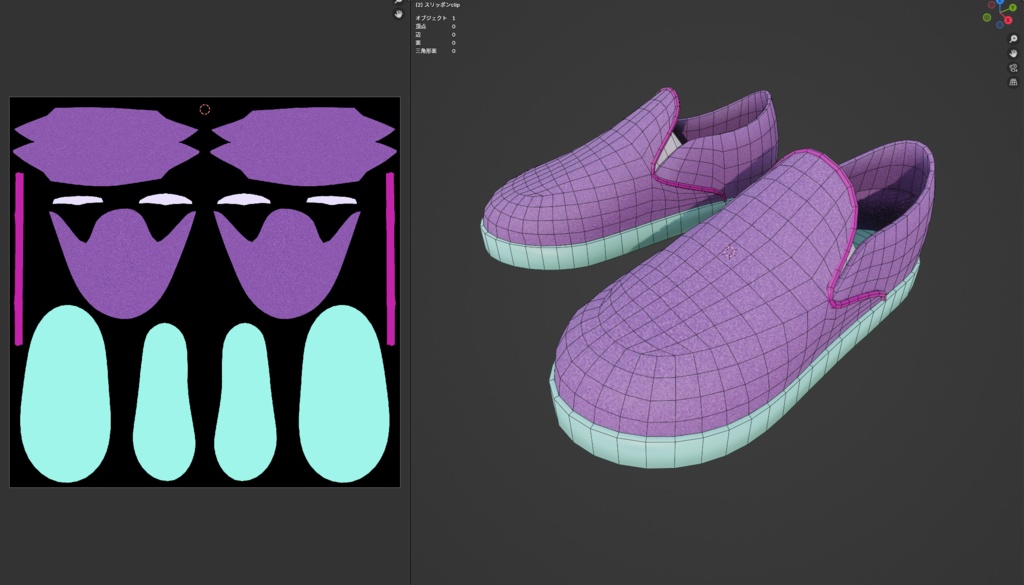Click the pan hand icon in the UV editor
The width and height of the screenshot is (1024, 585).
(x=397, y=14)
